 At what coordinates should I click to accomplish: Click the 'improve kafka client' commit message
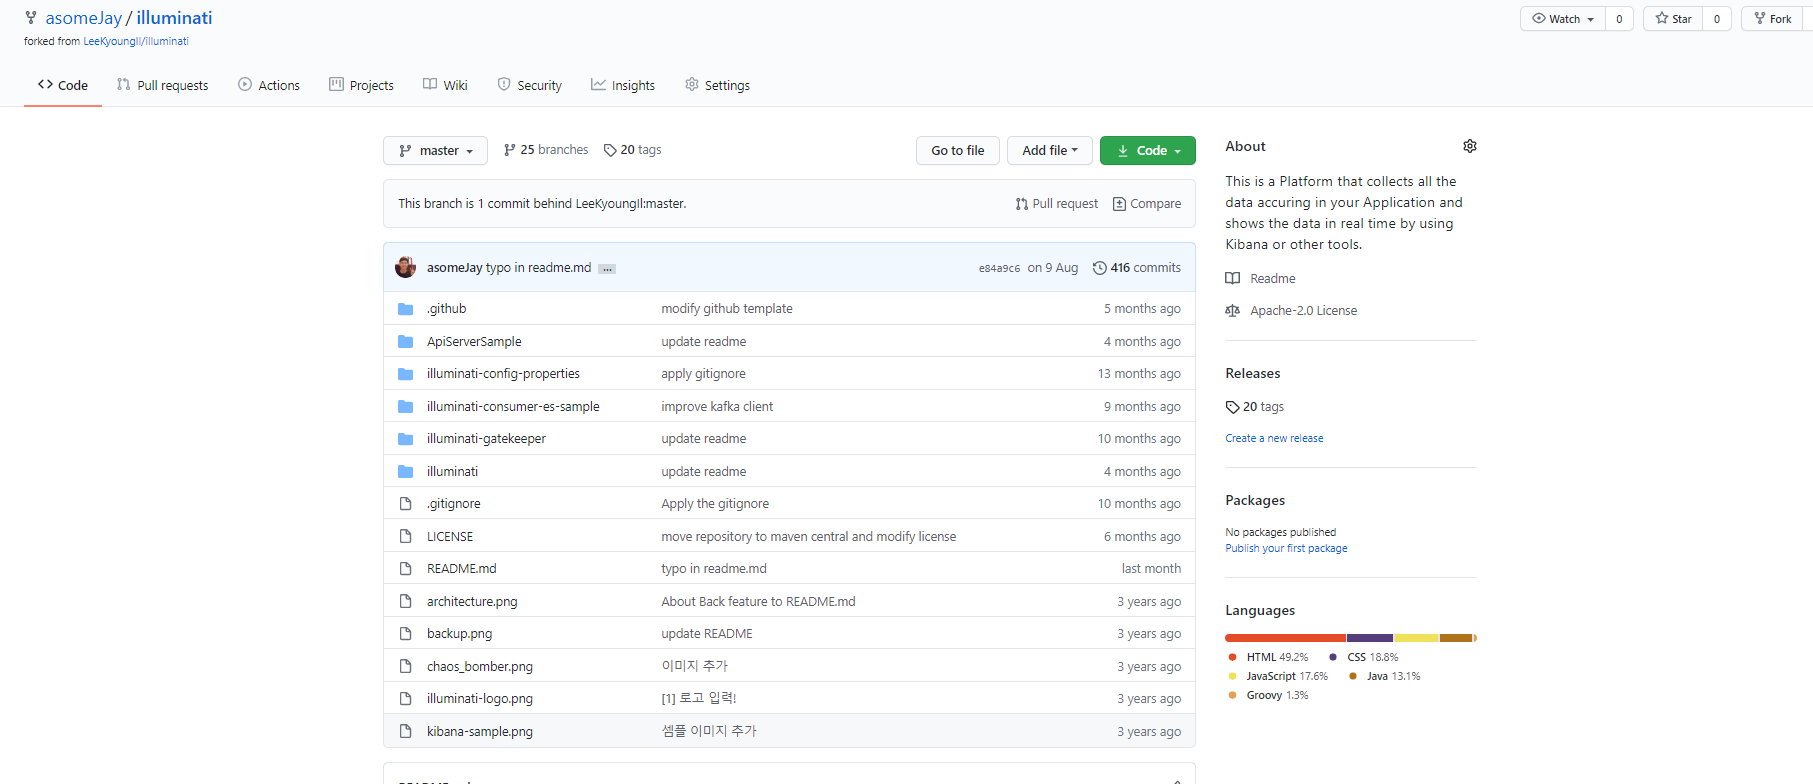(717, 407)
